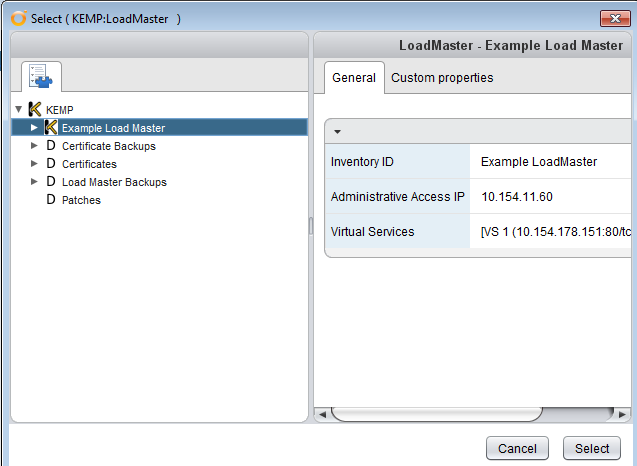Click the LoadMaster - Example Load Master heading
Screen dimensions: 637x466
511,45
